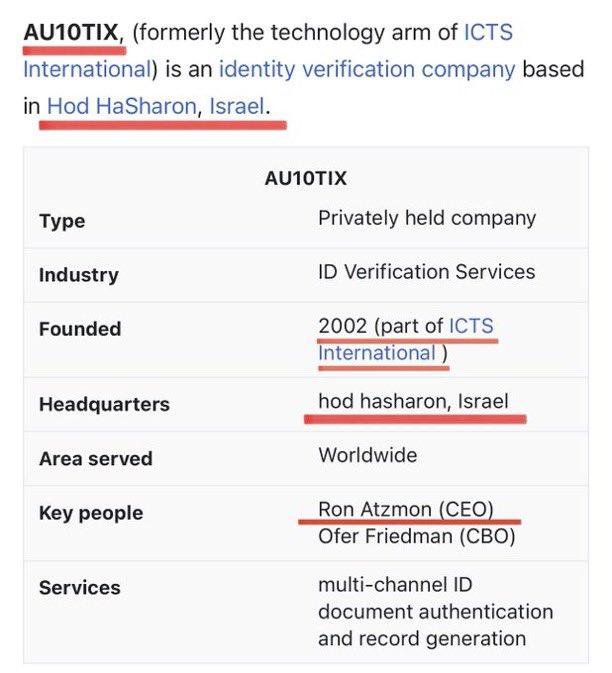The width and height of the screenshot is (612, 673).
Task: Click the Hod HaSharon link in intro
Action: coord(121,105)
